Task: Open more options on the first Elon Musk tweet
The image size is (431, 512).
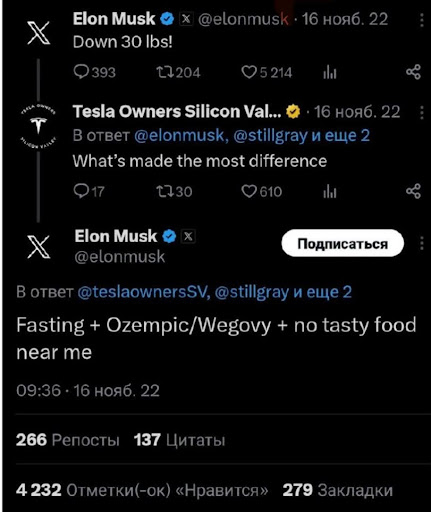Action: point(422,20)
